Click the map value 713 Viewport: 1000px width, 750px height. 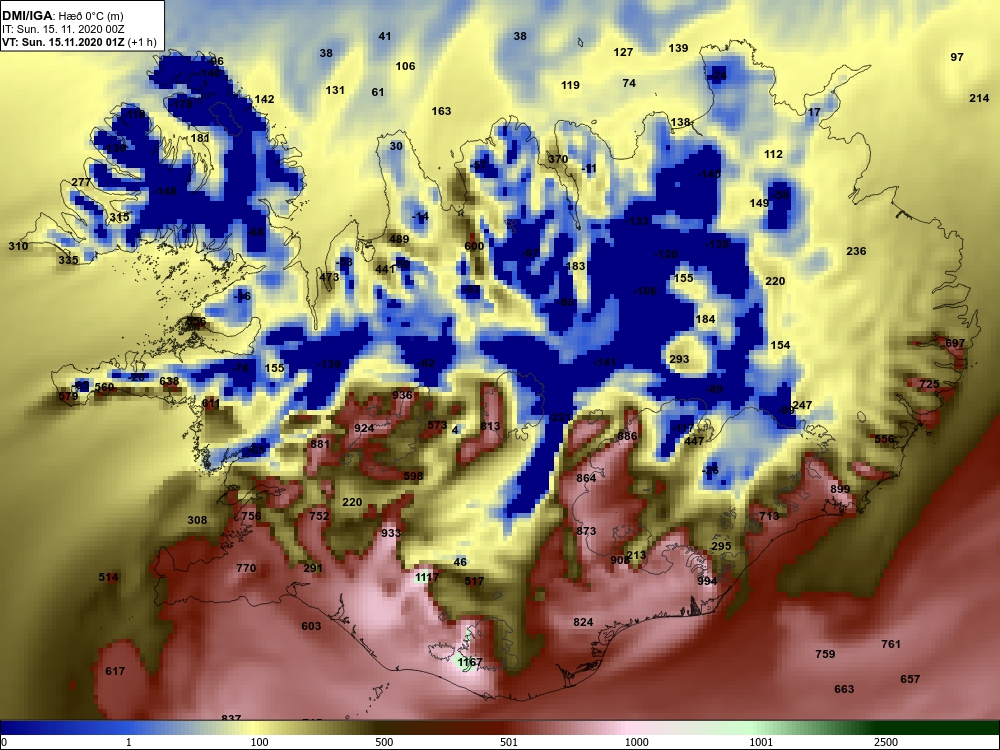769,516
